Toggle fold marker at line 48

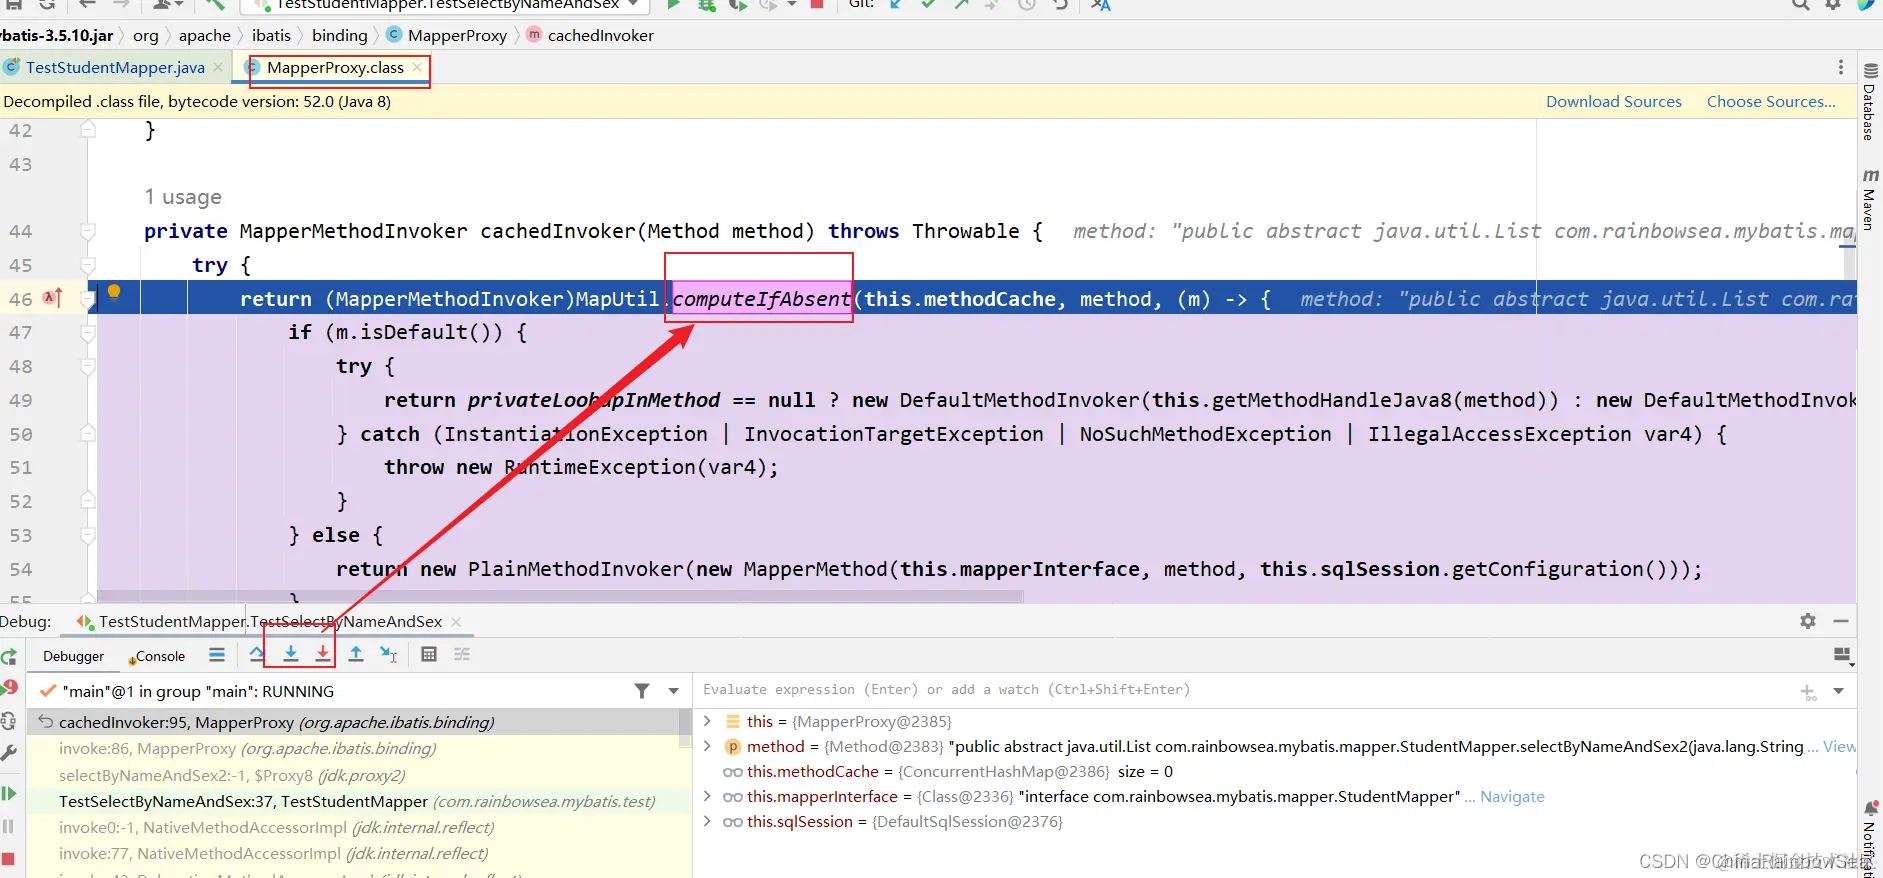(88, 366)
